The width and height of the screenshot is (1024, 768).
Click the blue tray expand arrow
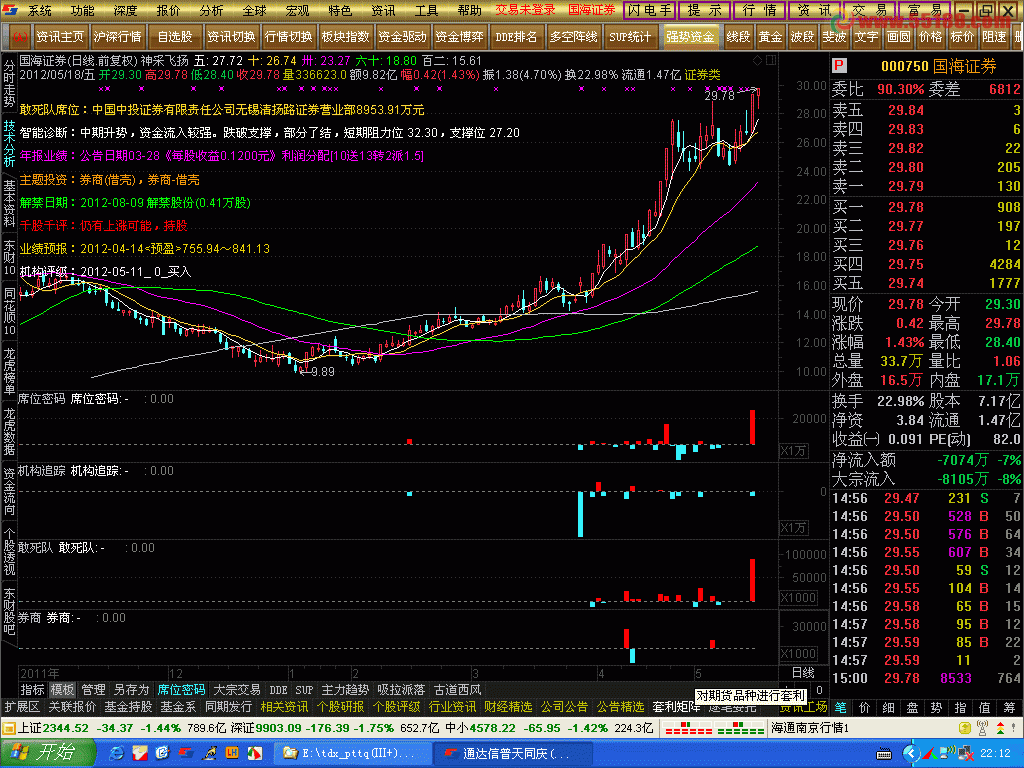pyautogui.click(x=913, y=754)
